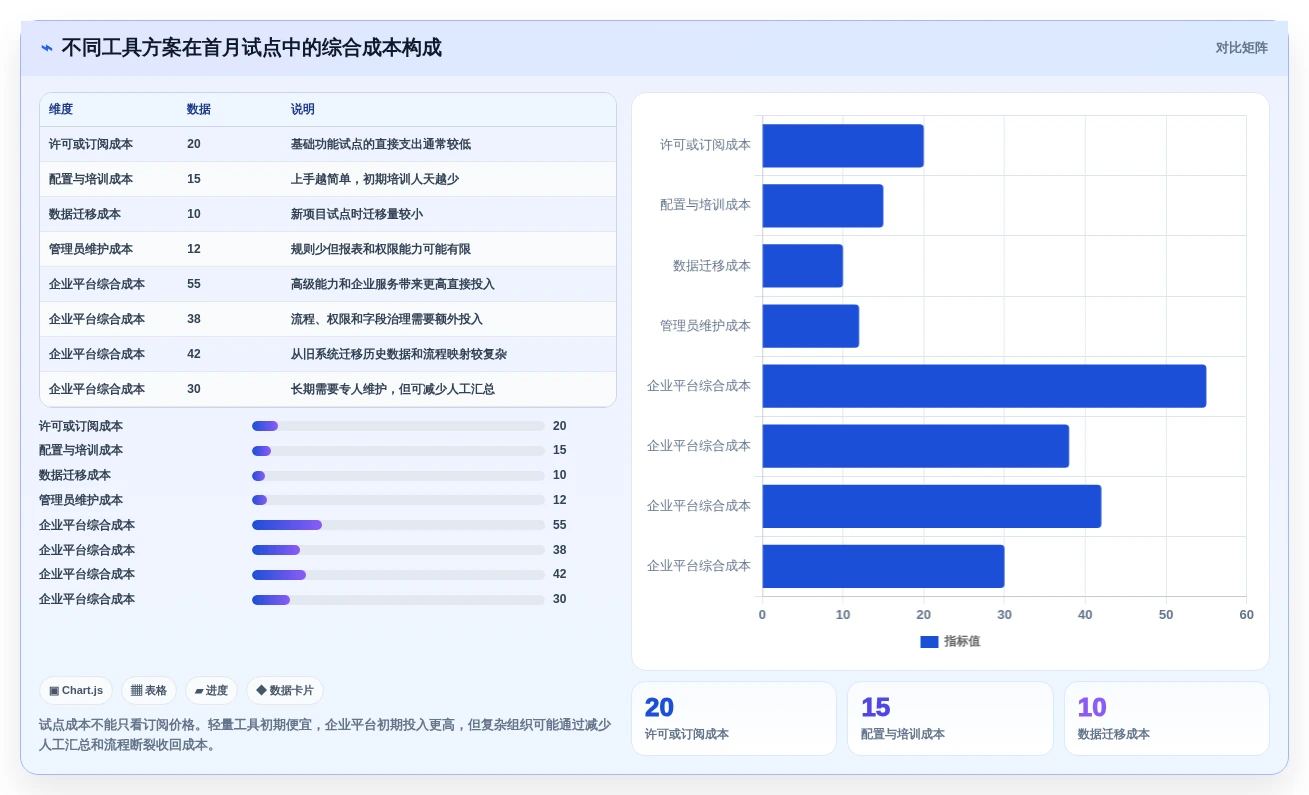
Task: Click progress list label 数据迁移成本
Action: (x=75, y=476)
